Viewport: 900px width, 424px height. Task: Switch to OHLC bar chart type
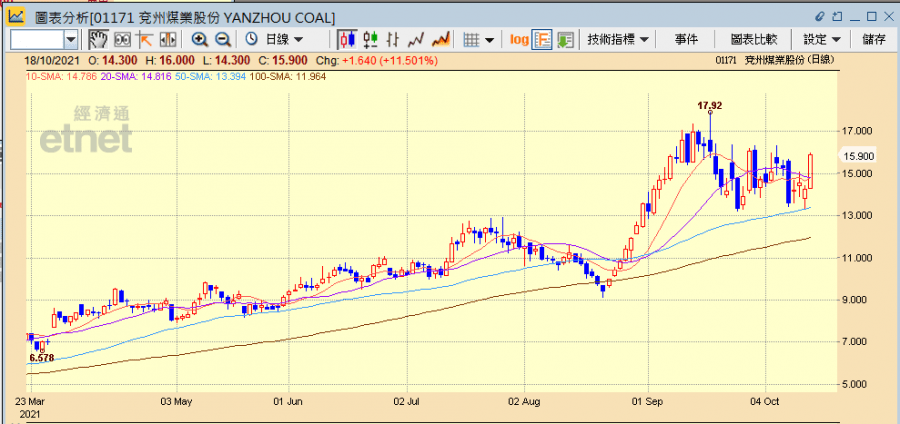click(394, 39)
